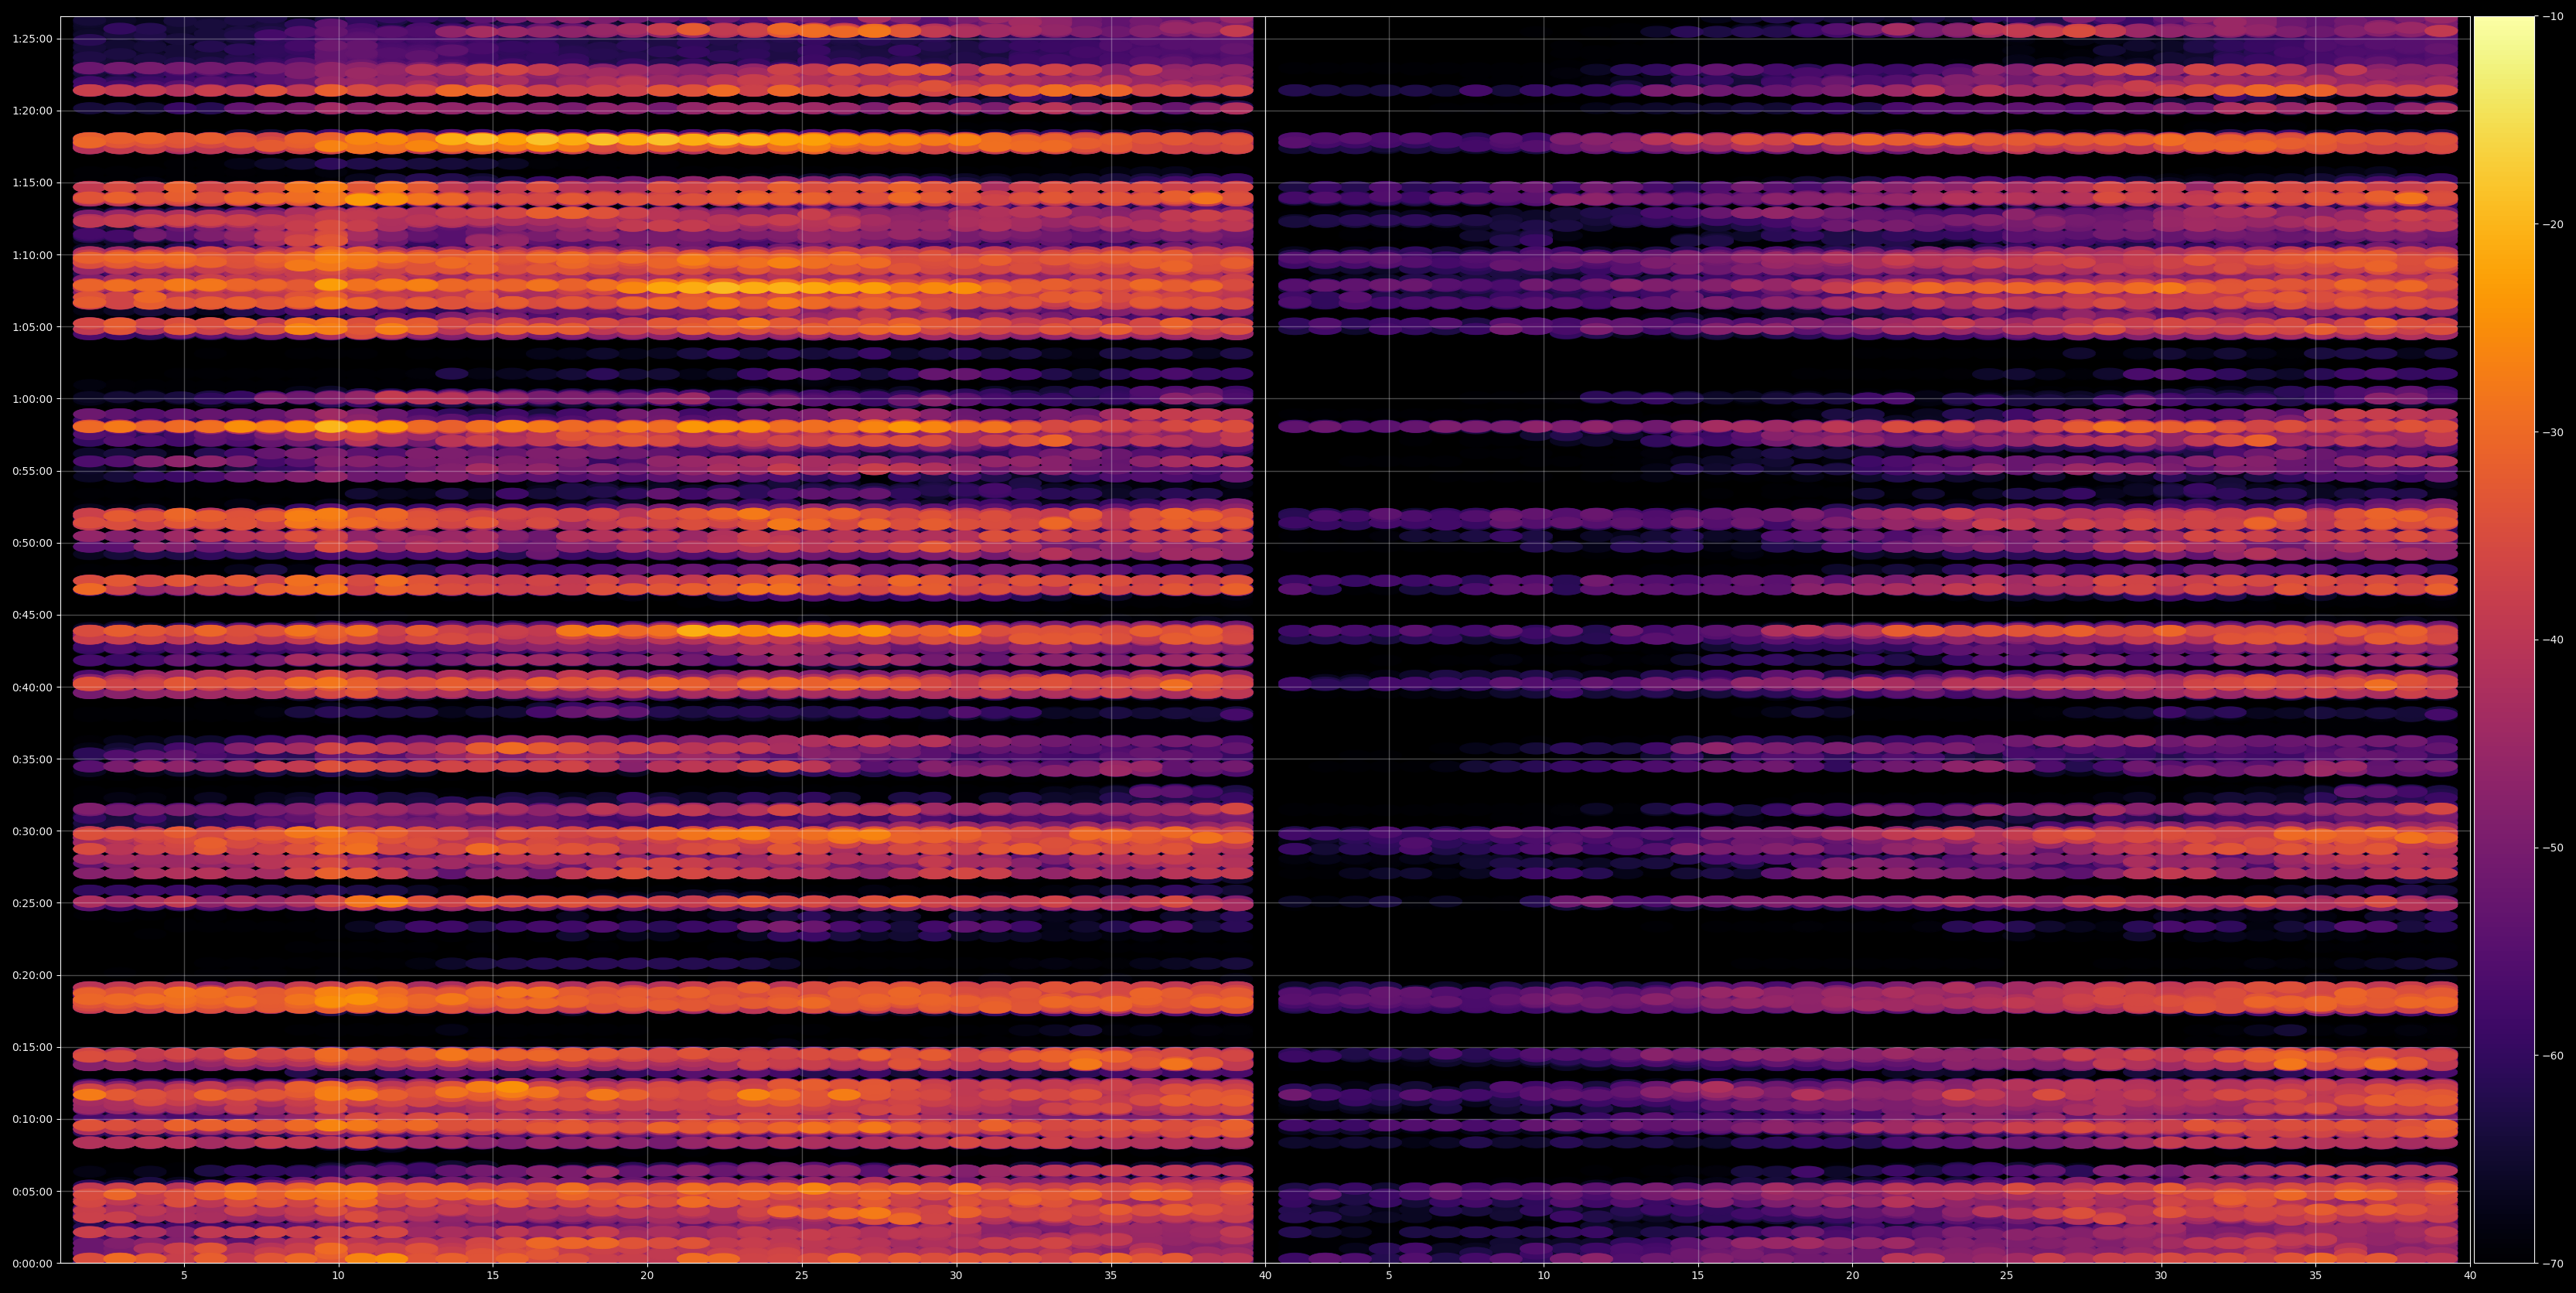Select the 0:20:00 time label

(x=32, y=975)
